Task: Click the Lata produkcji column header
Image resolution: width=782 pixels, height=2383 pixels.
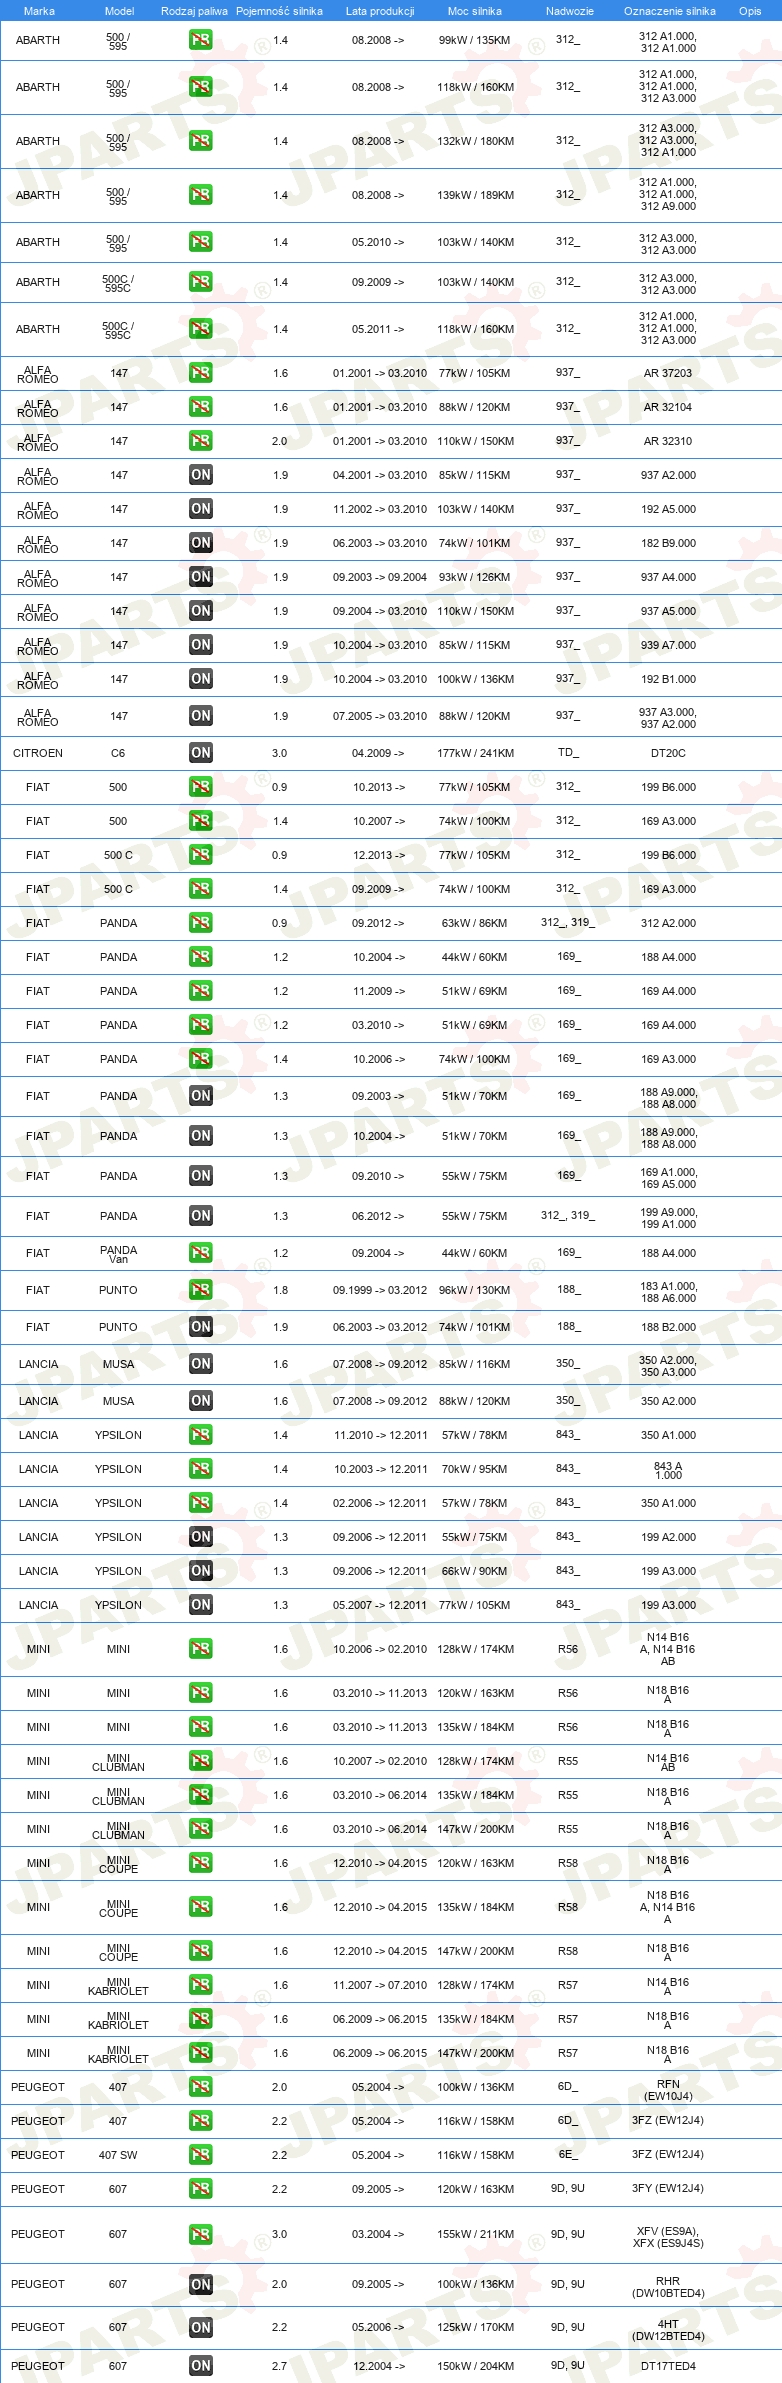Action: [380, 11]
